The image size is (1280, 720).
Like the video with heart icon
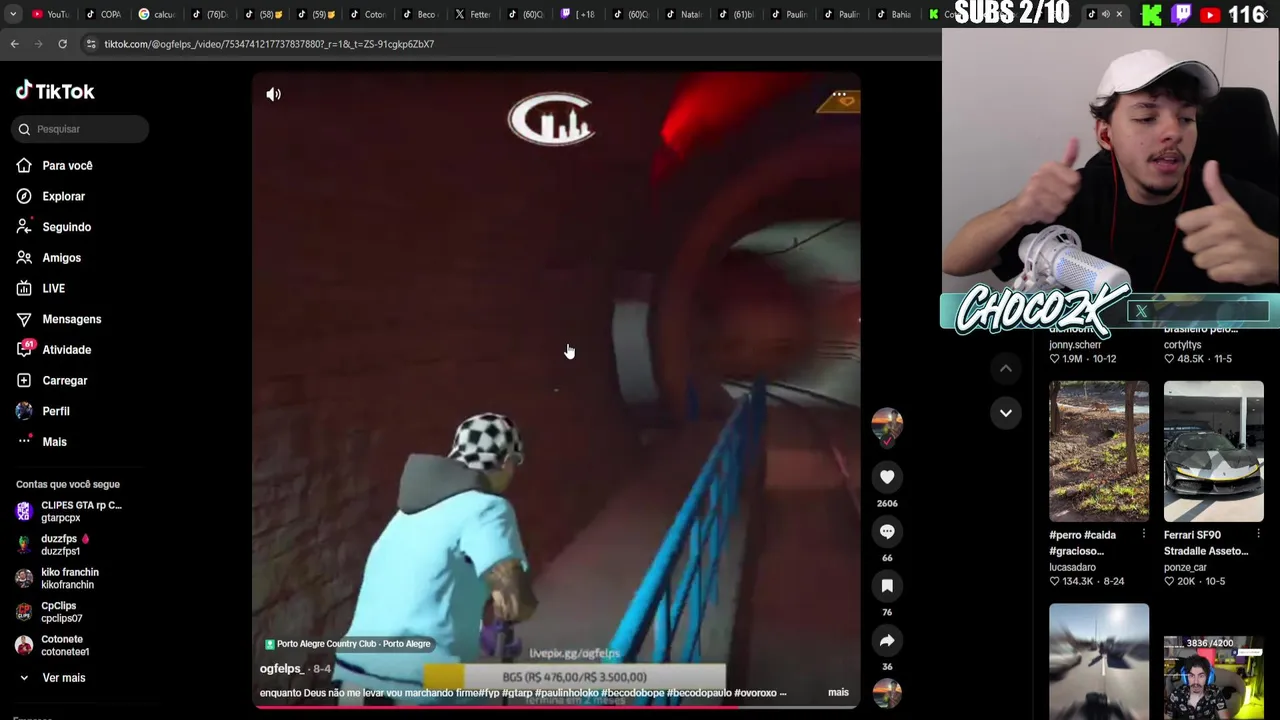pyautogui.click(x=887, y=477)
